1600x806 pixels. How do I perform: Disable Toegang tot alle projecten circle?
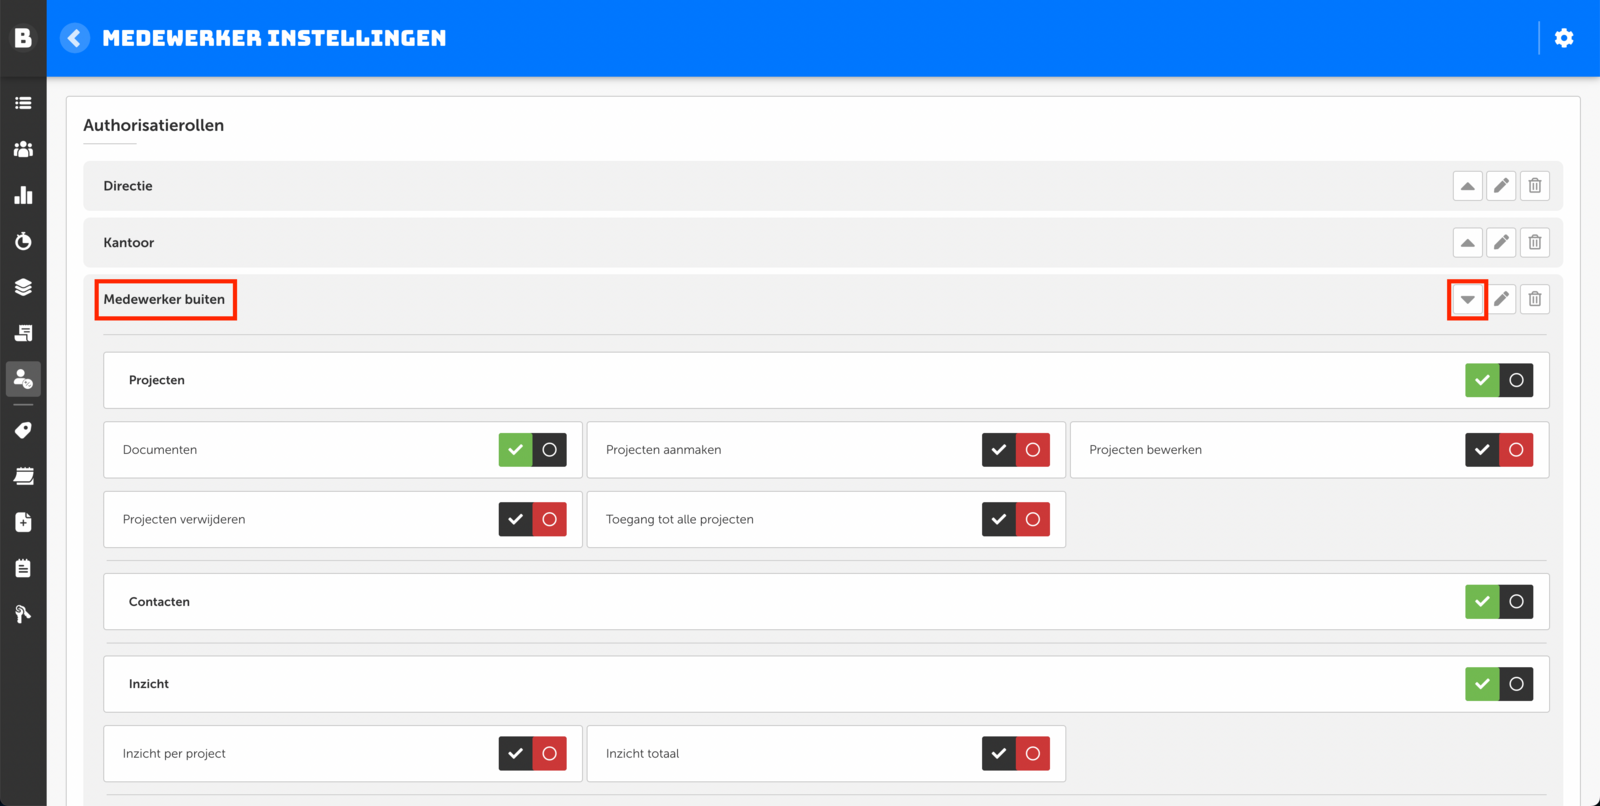pyautogui.click(x=1033, y=519)
